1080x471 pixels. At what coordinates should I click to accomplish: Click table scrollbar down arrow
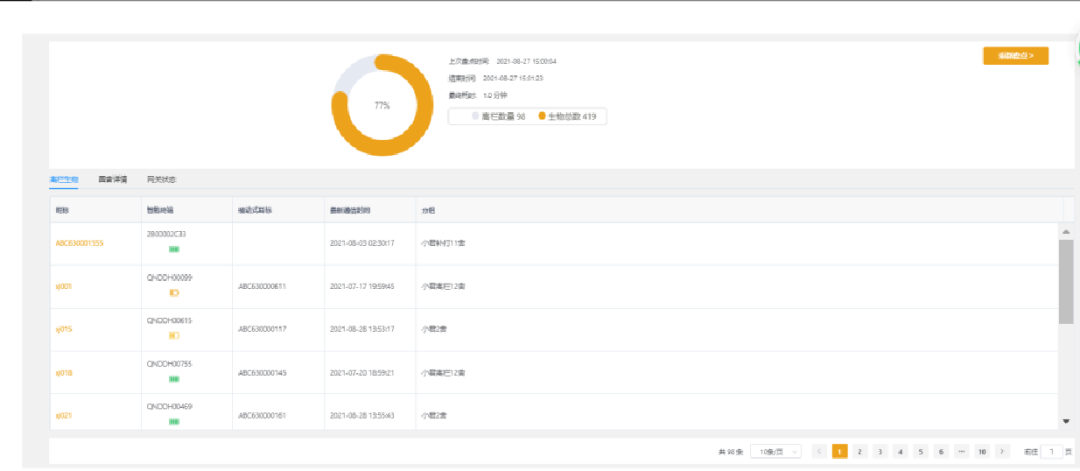[x=1066, y=421]
